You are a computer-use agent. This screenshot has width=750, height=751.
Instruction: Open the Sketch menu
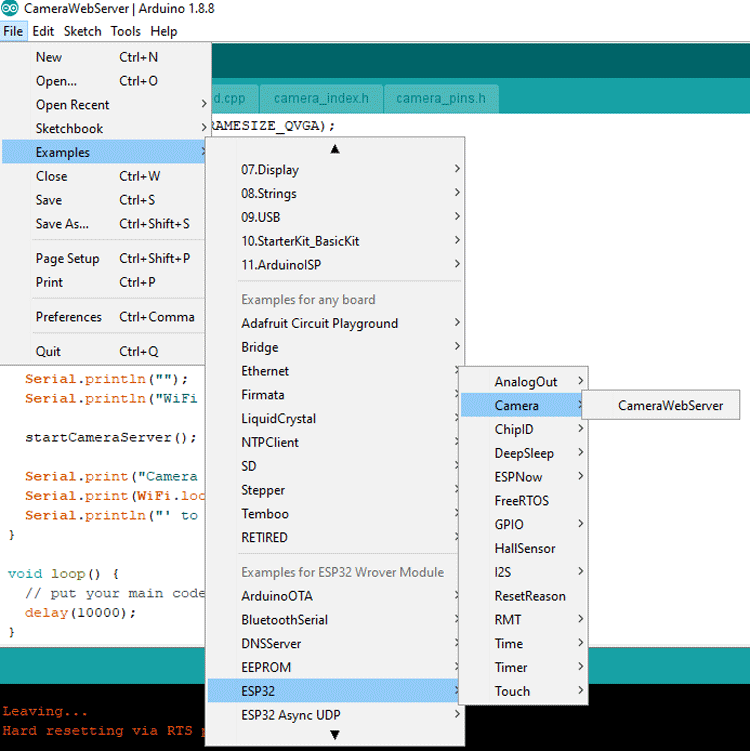click(x=82, y=31)
